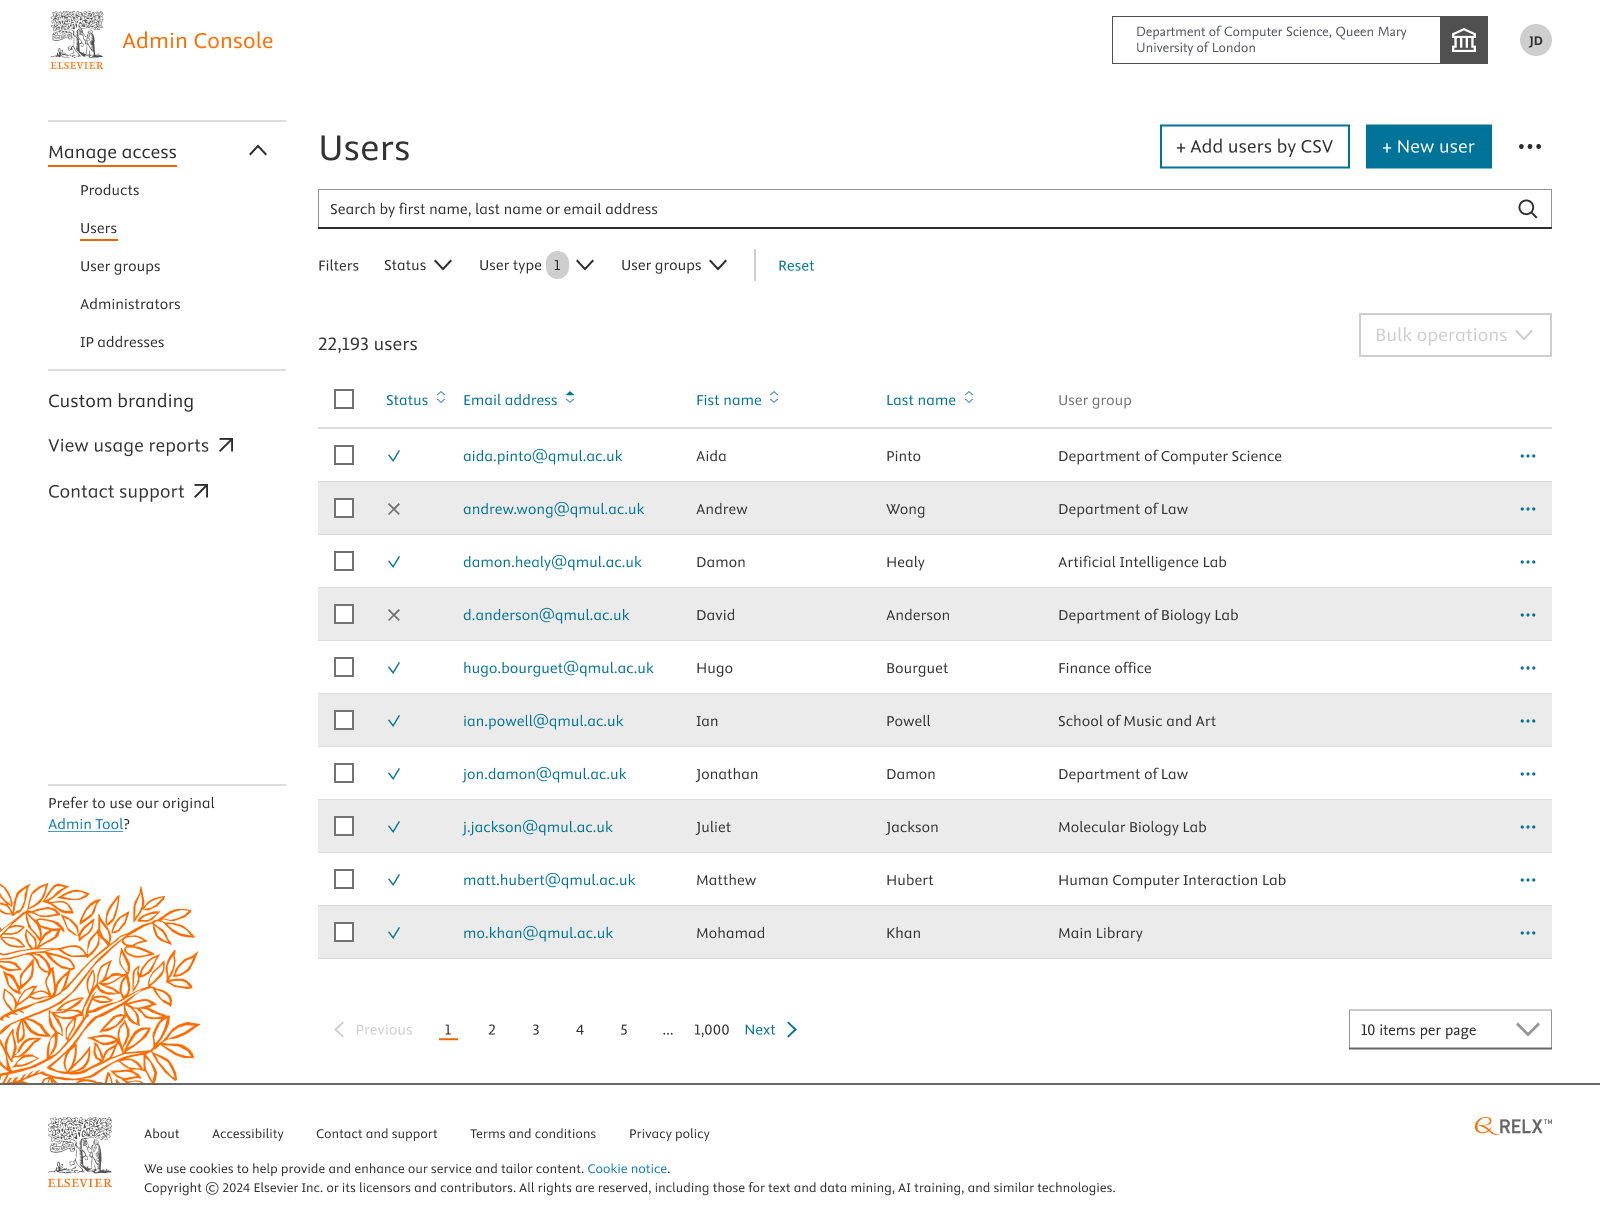The width and height of the screenshot is (1600, 1229).
Task: Click the RELX logo in footer
Action: [1513, 1126]
